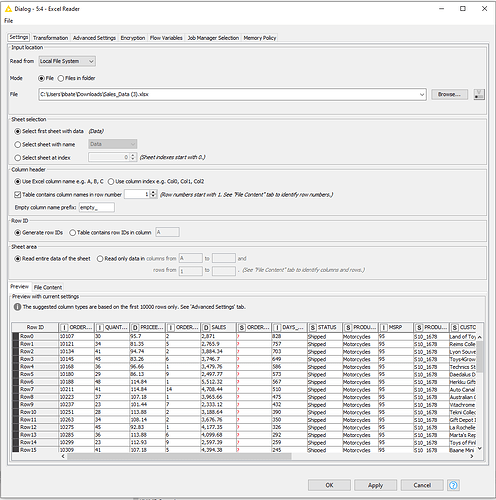Image resolution: width=496 pixels, height=500 pixels.
Task: Click the KNIME warning triangle in title bar
Action: (8, 9)
